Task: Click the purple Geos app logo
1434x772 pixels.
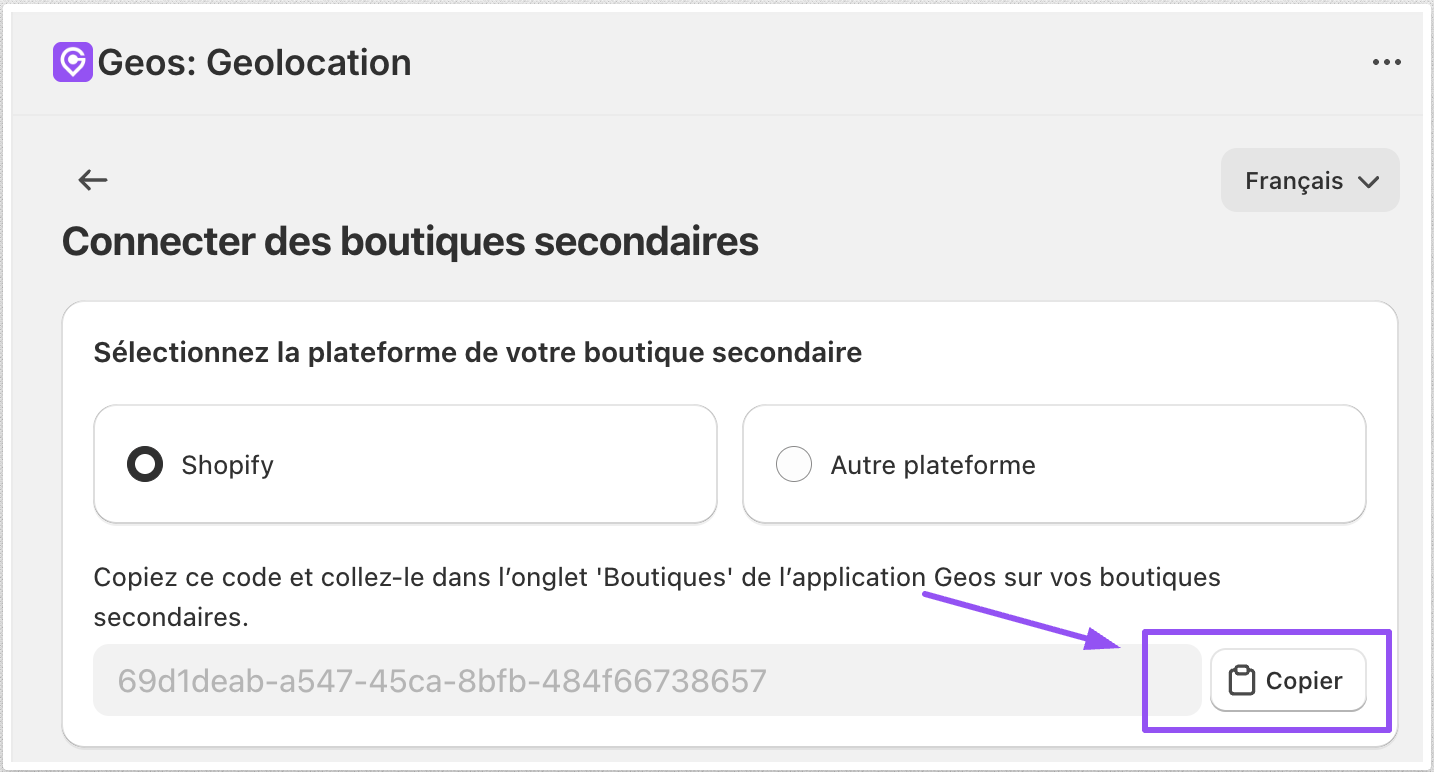Action: [72, 62]
